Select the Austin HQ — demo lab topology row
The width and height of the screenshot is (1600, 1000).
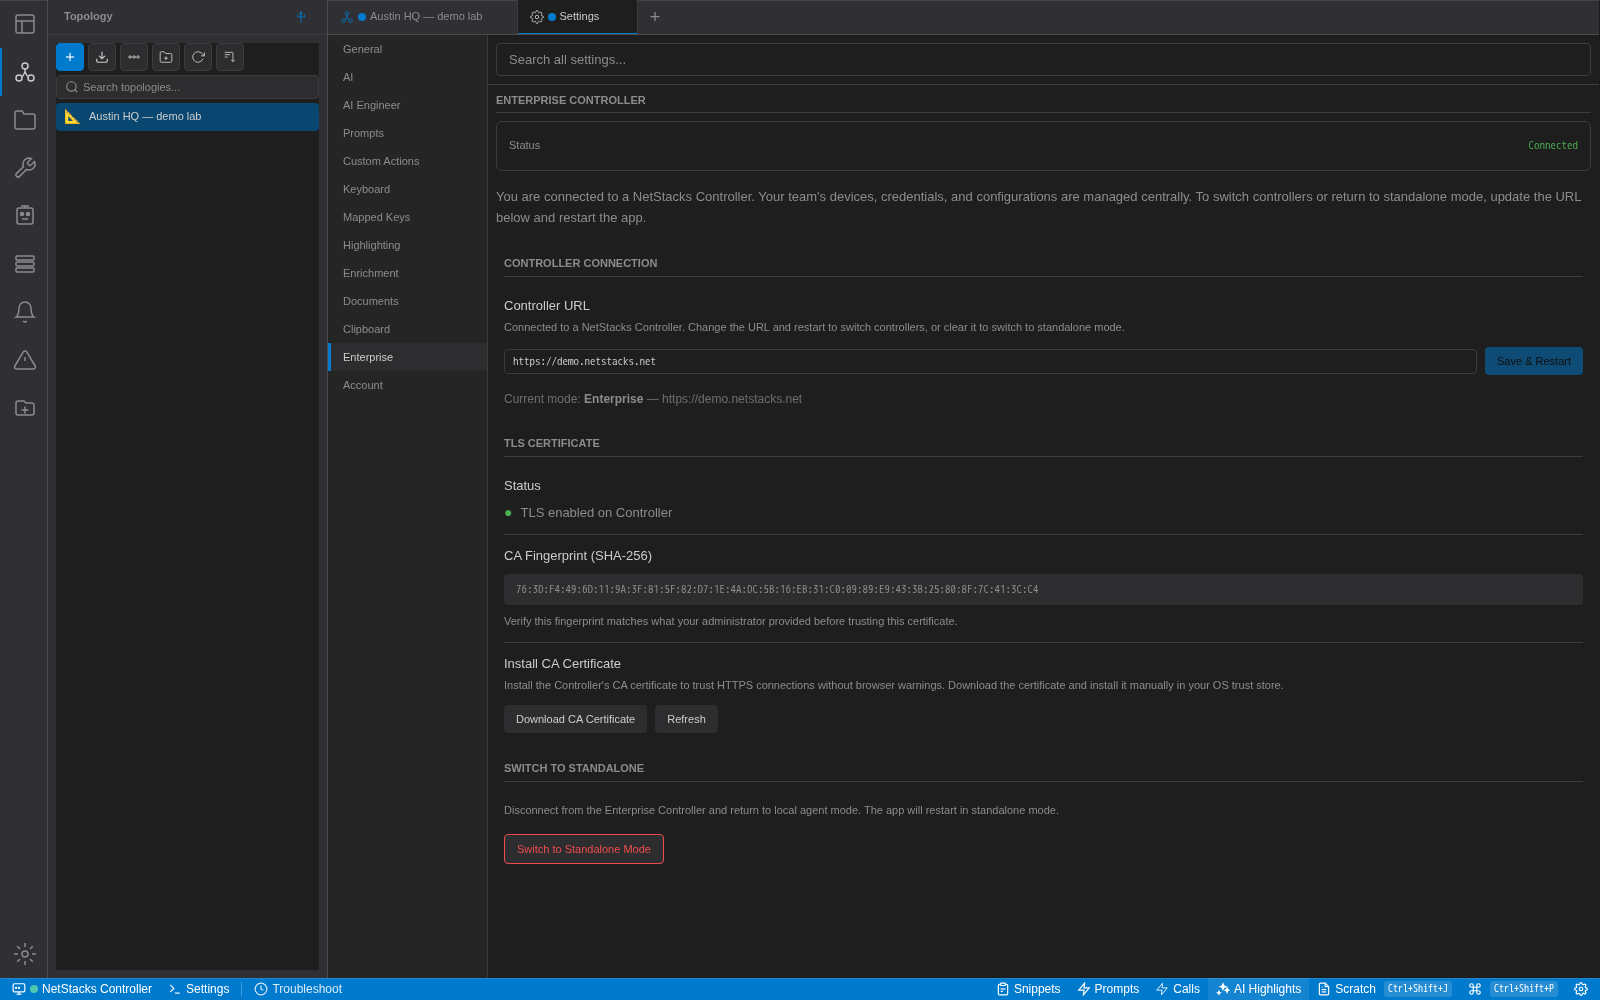(188, 117)
